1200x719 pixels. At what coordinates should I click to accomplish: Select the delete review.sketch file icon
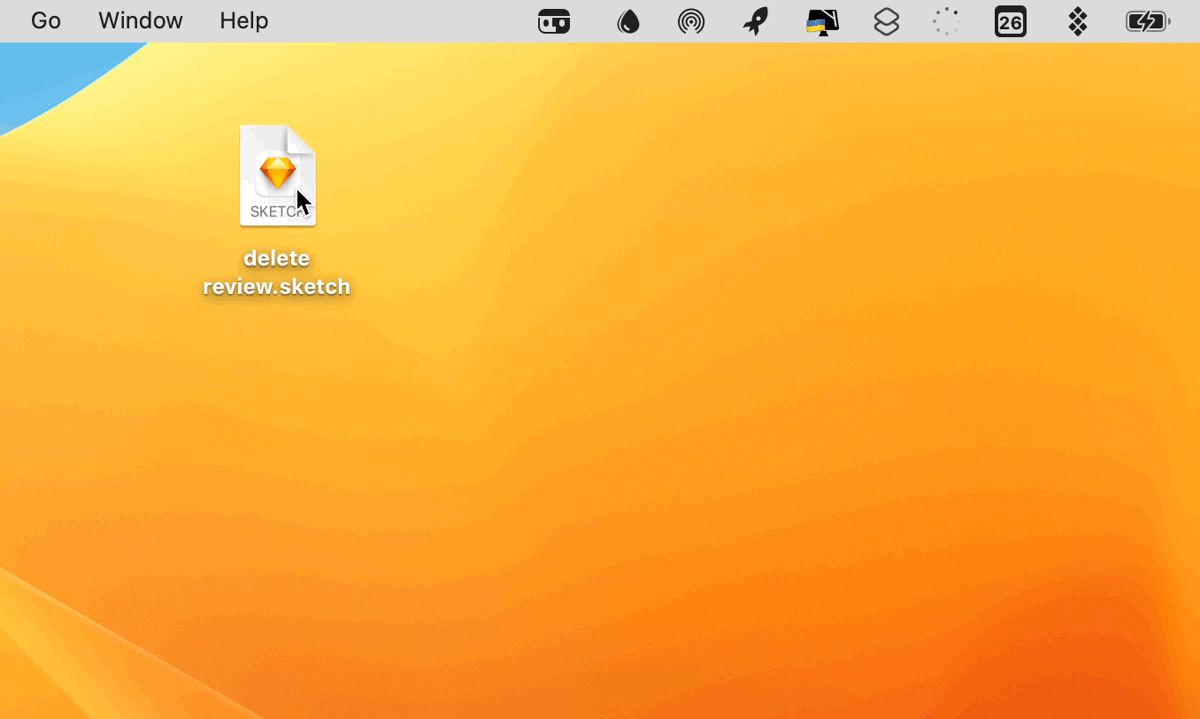[278, 175]
